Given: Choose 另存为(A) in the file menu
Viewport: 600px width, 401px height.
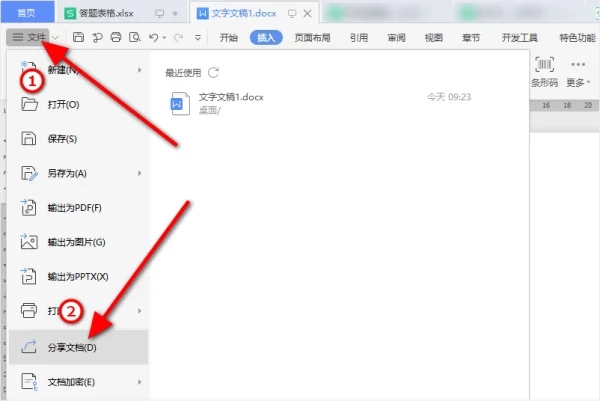Looking at the screenshot, I should 78,173.
